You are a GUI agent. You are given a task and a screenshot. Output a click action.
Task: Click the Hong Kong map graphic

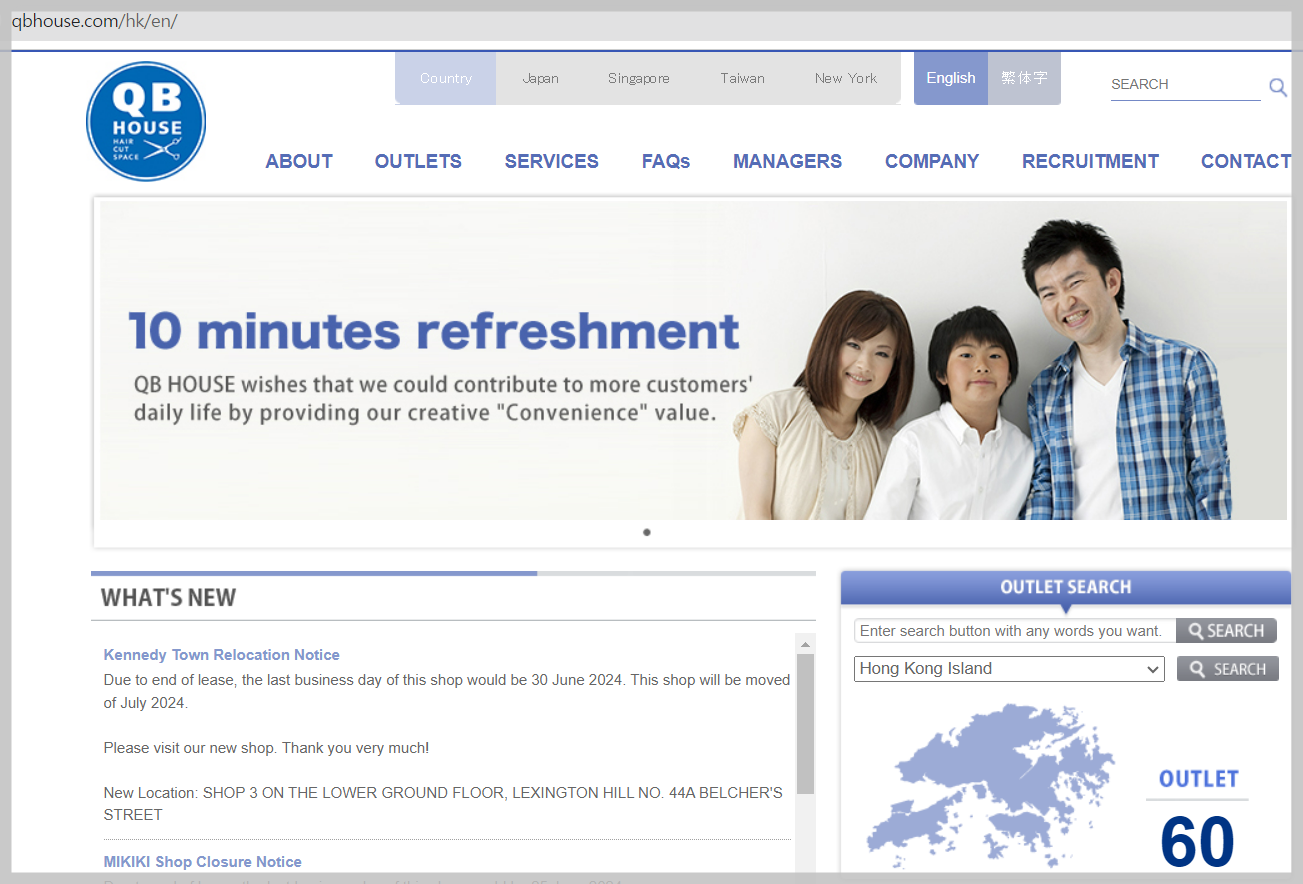tap(990, 786)
